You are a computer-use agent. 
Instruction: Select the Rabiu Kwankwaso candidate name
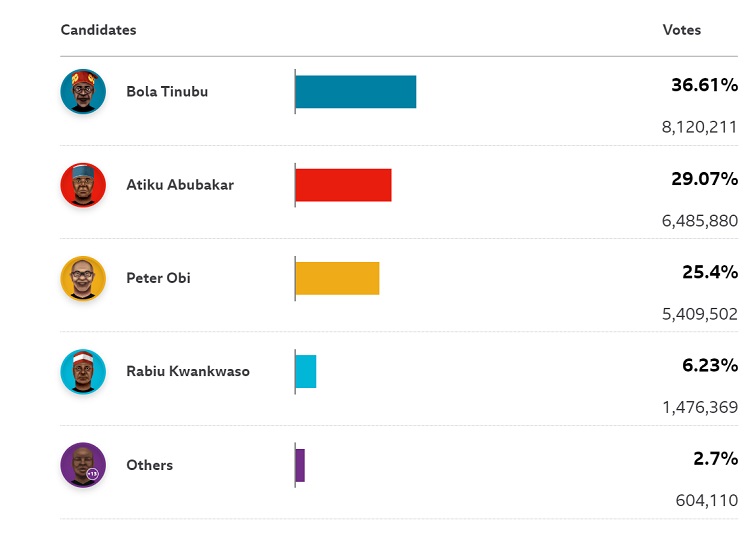tap(188, 372)
